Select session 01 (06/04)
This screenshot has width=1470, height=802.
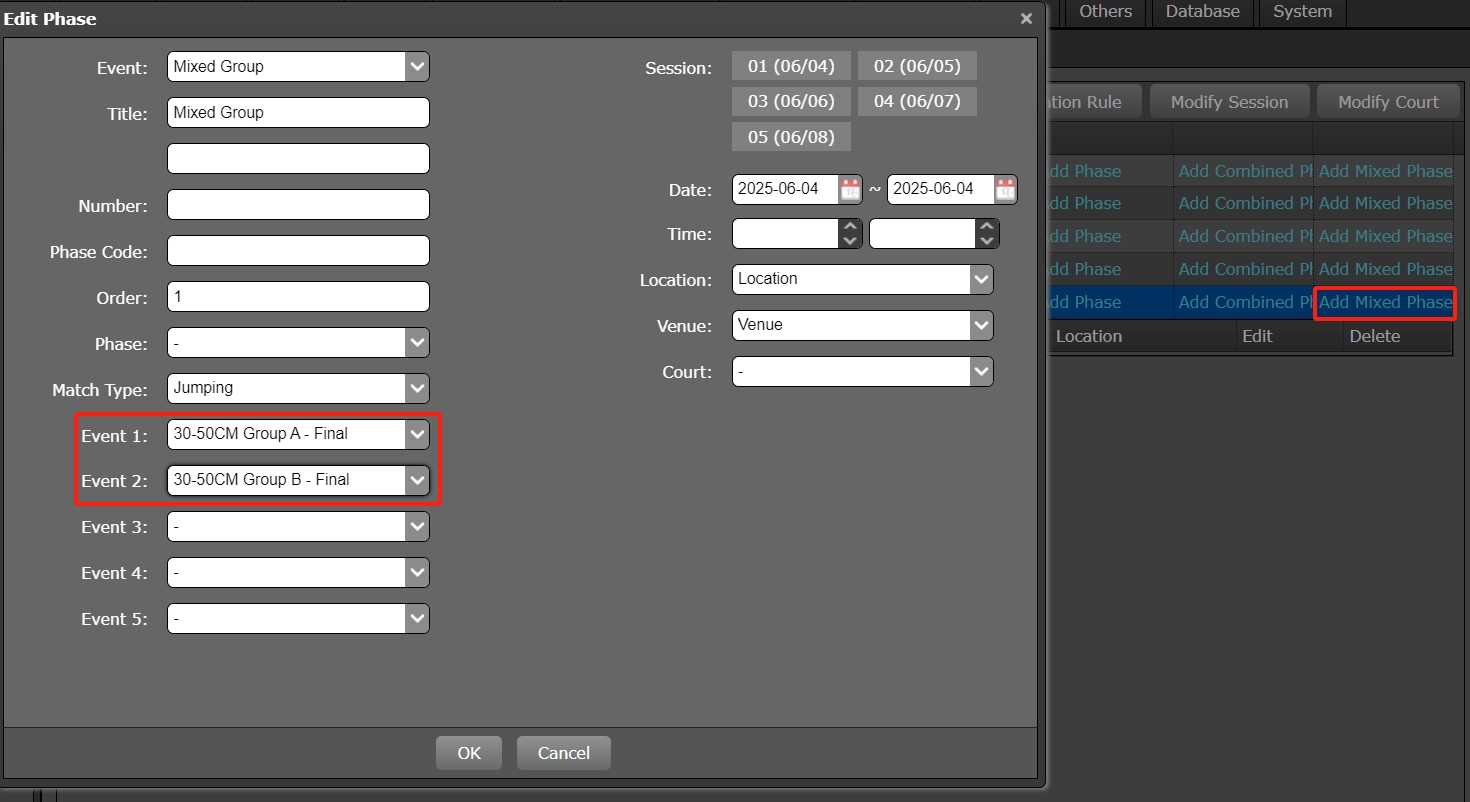point(791,65)
